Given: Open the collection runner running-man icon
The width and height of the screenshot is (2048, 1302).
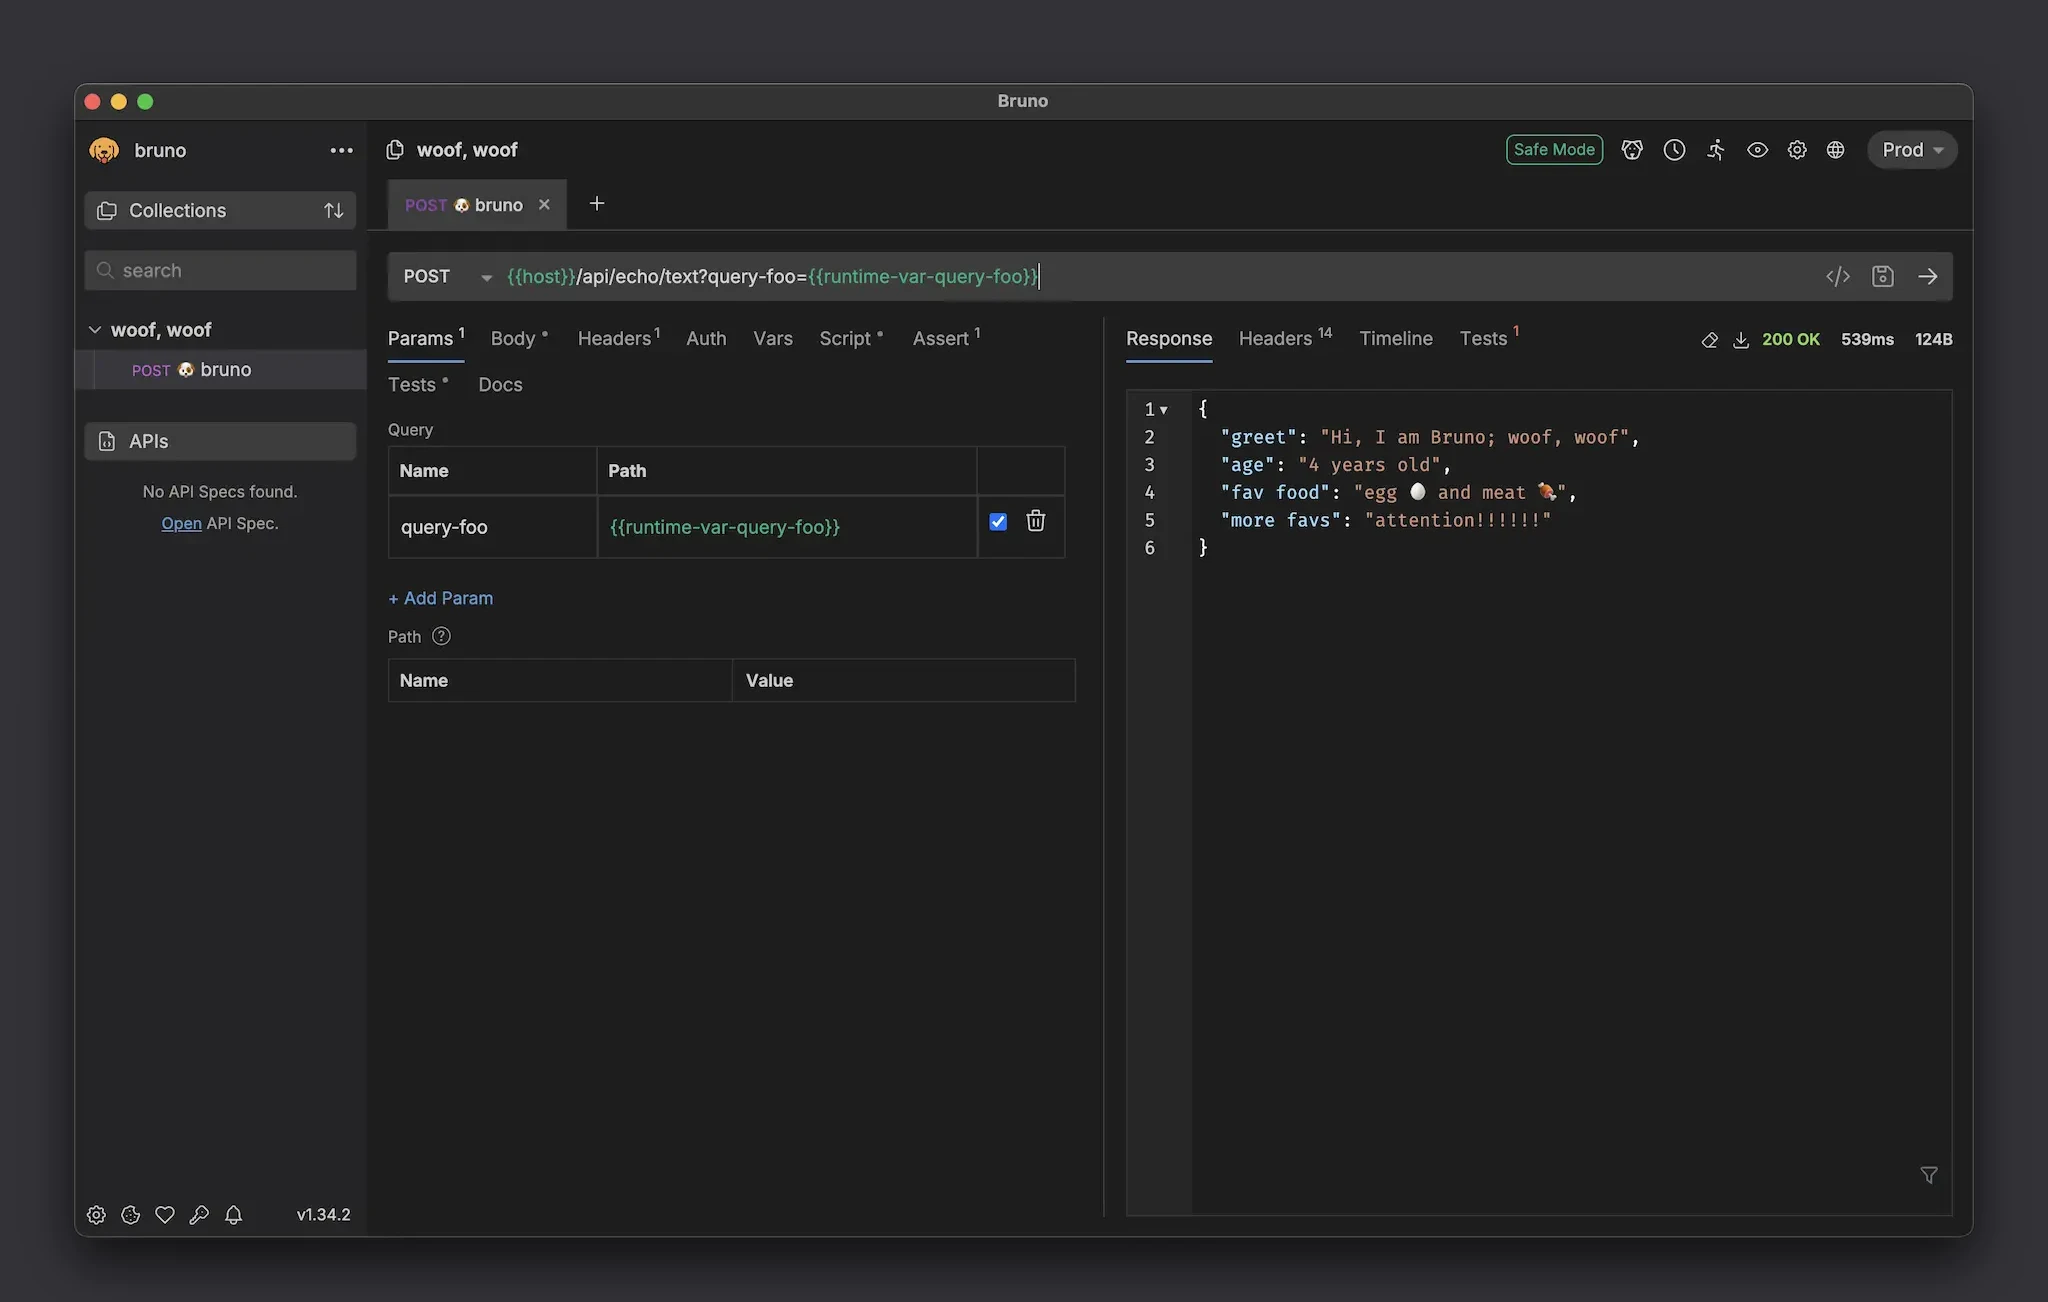Looking at the screenshot, I should pos(1716,150).
